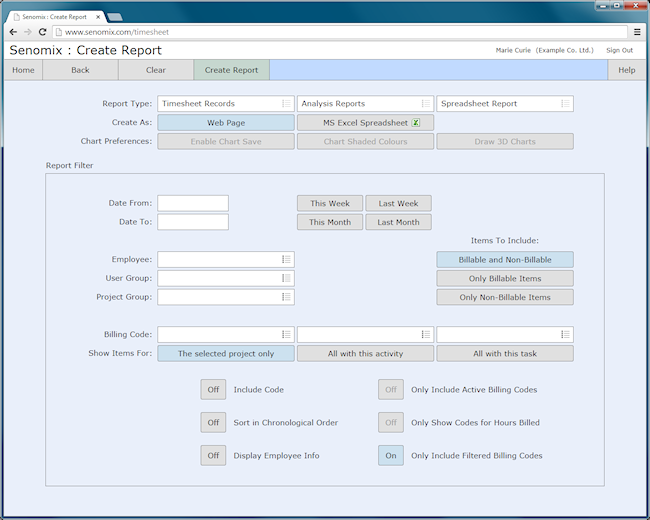Choose Web Page output format
Image resolution: width=650 pixels, height=520 pixels.
[x=226, y=123]
